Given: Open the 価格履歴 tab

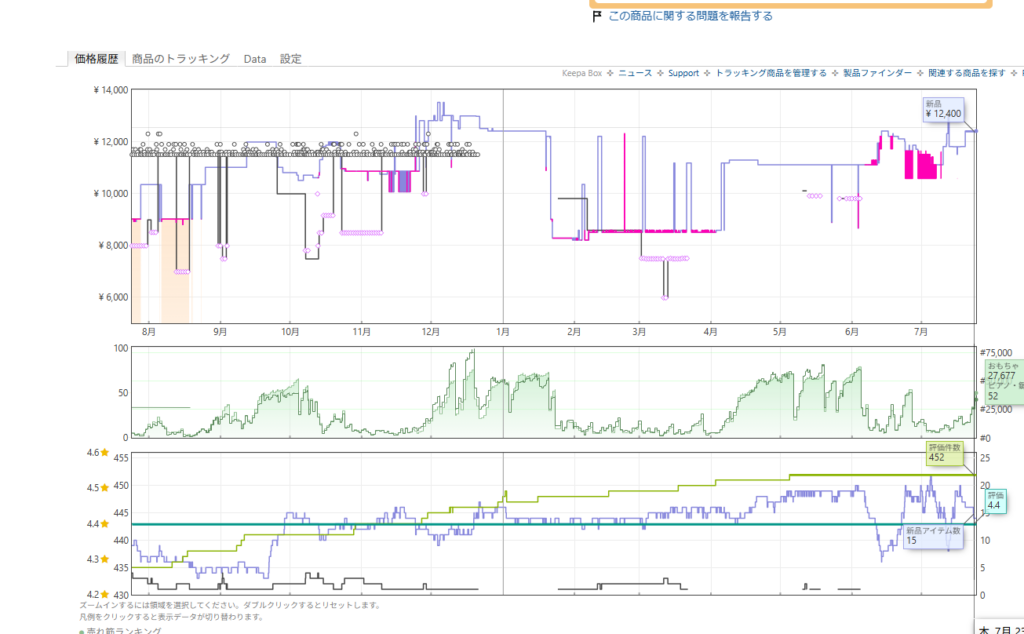Looking at the screenshot, I should pyautogui.click(x=96, y=59).
